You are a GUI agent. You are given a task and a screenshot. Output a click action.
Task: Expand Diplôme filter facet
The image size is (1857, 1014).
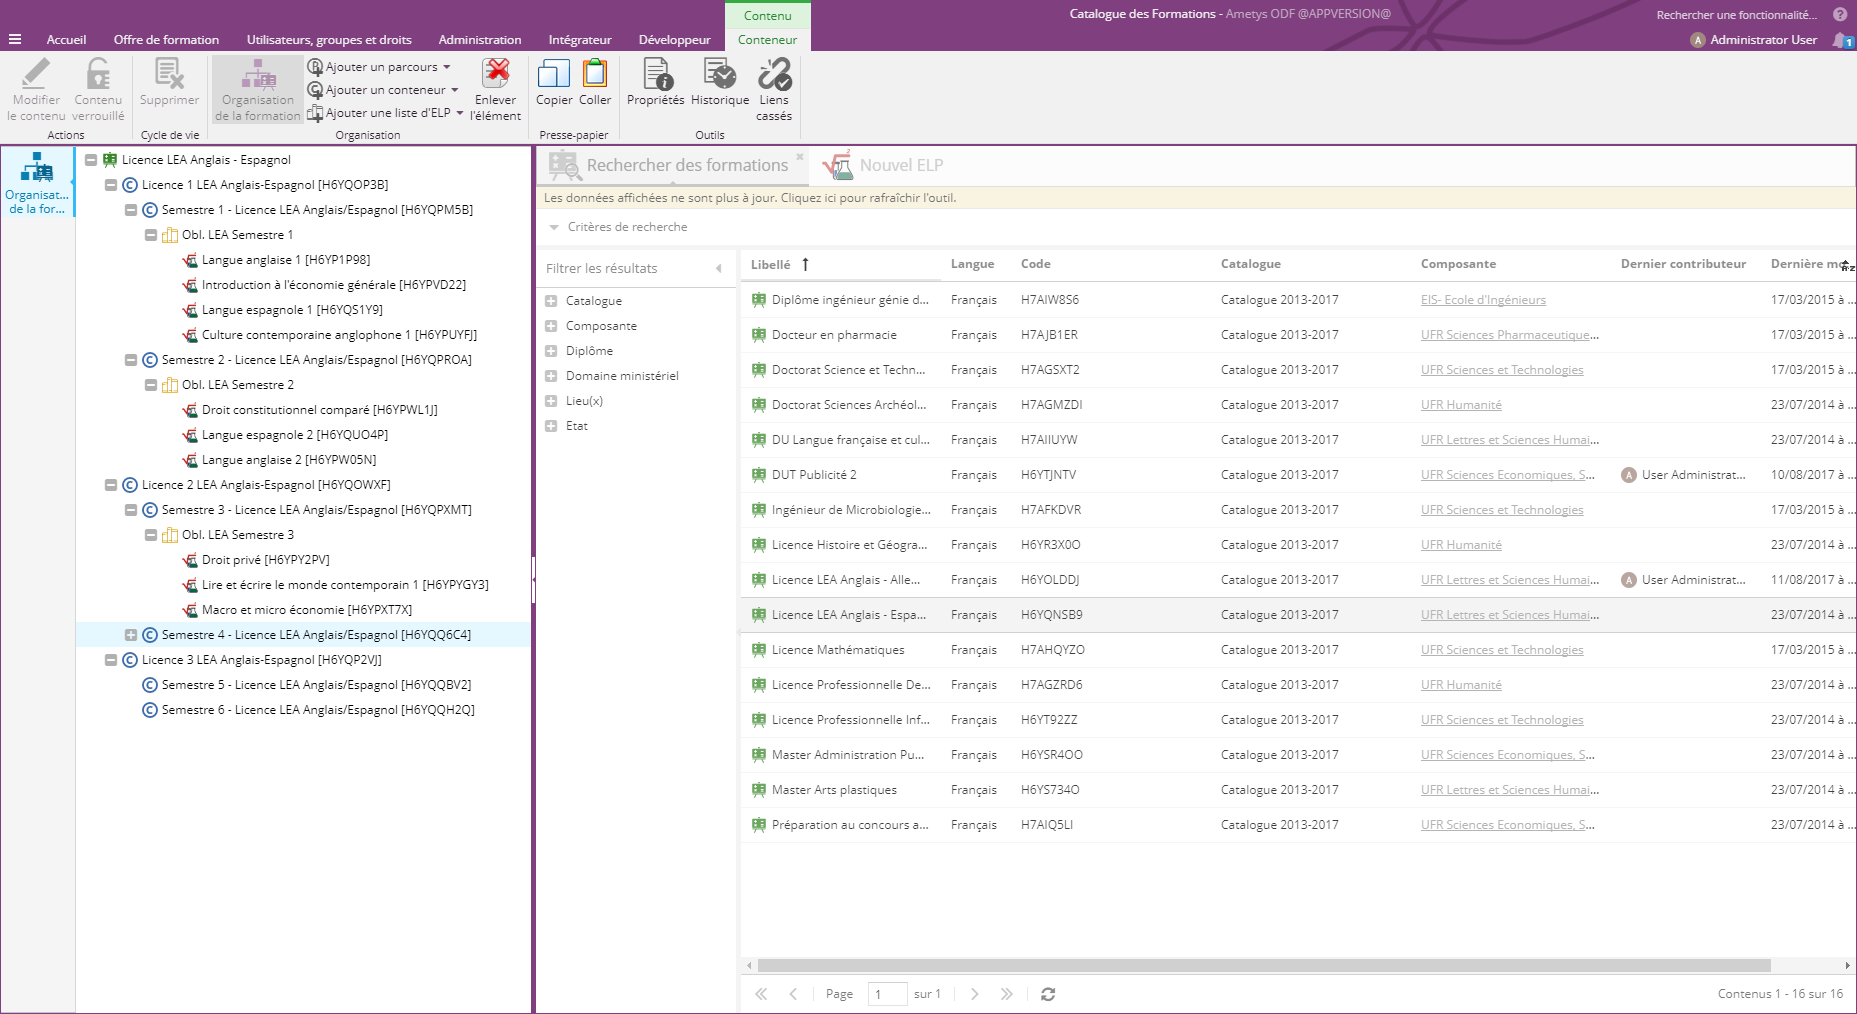click(551, 351)
